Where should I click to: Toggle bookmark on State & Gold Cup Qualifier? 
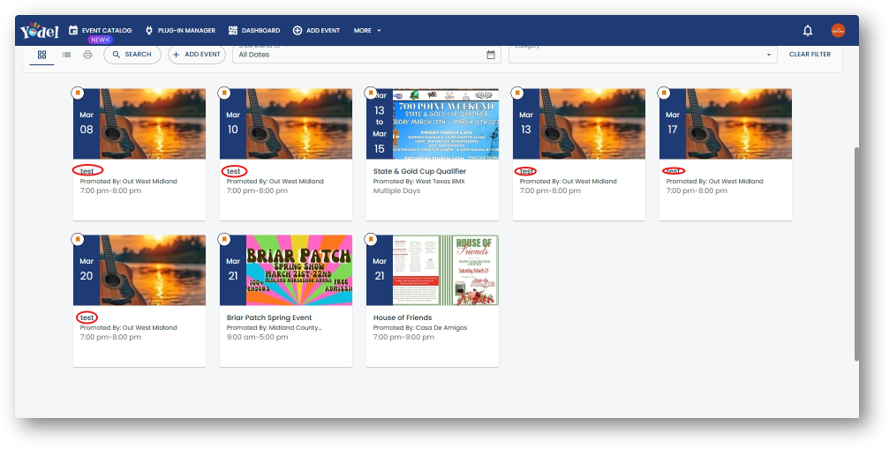point(371,93)
